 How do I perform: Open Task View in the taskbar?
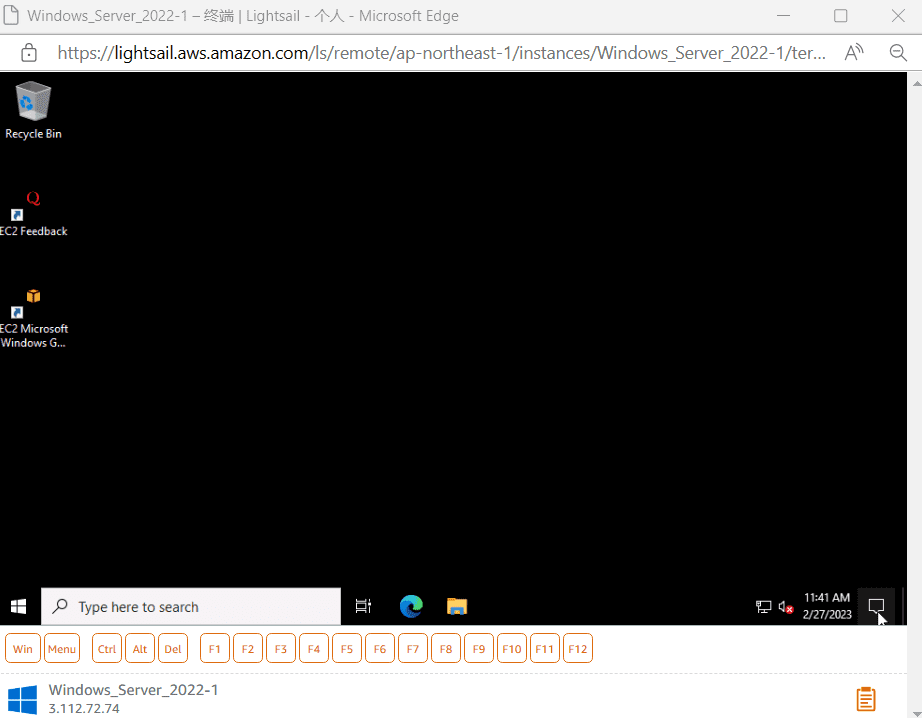click(x=363, y=606)
